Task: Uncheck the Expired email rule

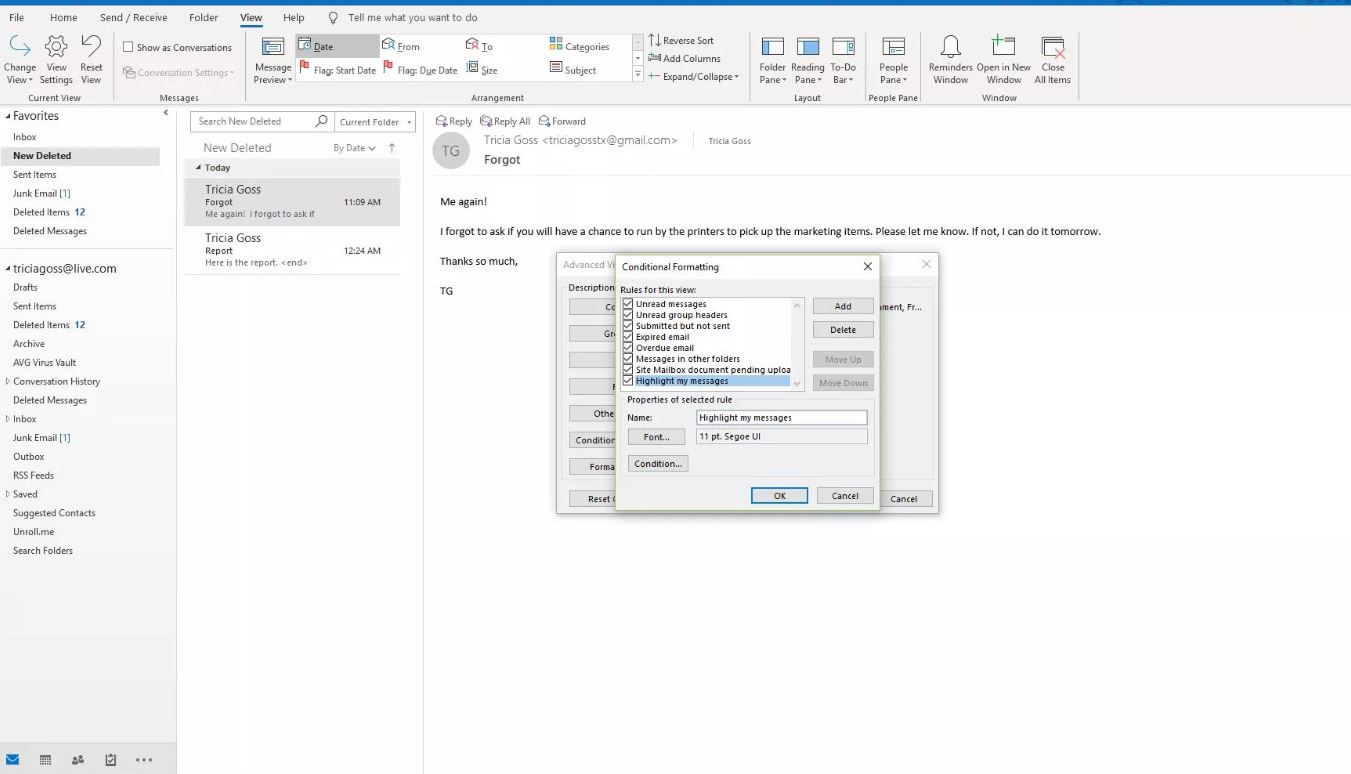Action: click(x=628, y=337)
